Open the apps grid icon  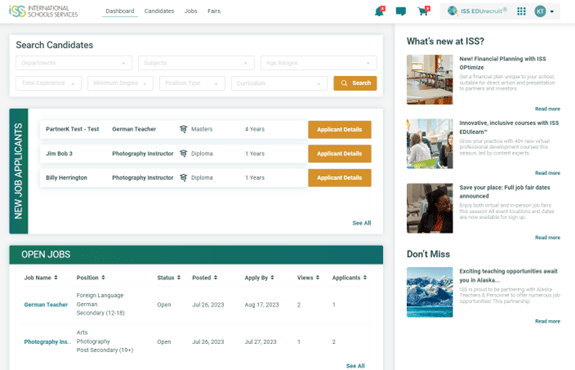tap(521, 11)
